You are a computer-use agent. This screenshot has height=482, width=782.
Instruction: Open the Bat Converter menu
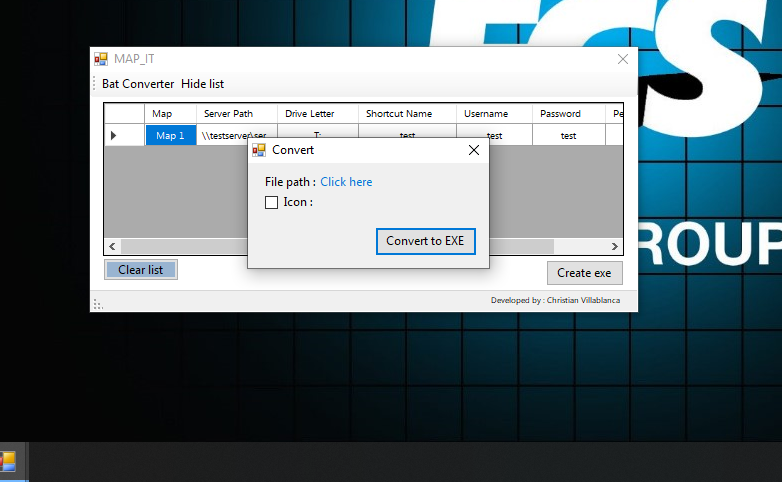click(138, 84)
